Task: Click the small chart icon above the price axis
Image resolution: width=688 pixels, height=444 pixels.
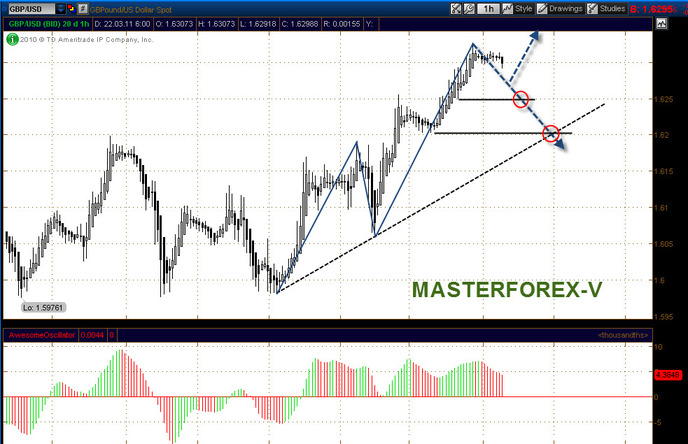Action: tap(661, 24)
